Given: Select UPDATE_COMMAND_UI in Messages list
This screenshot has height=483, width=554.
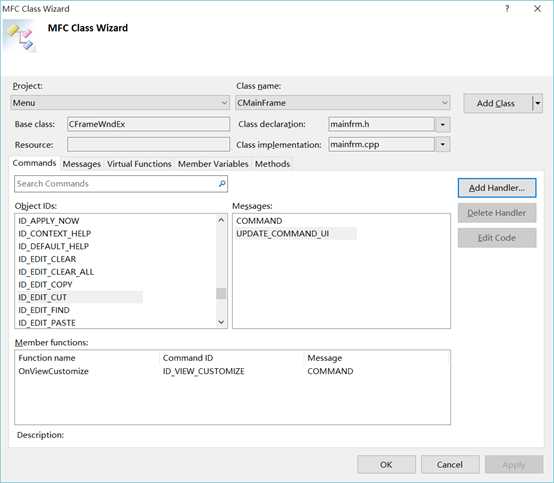Looking at the screenshot, I should click(283, 234).
